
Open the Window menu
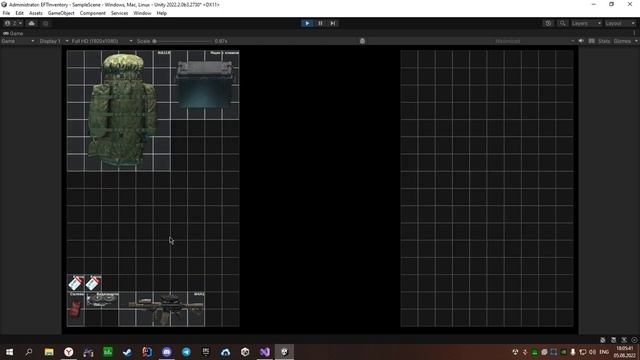coord(142,13)
